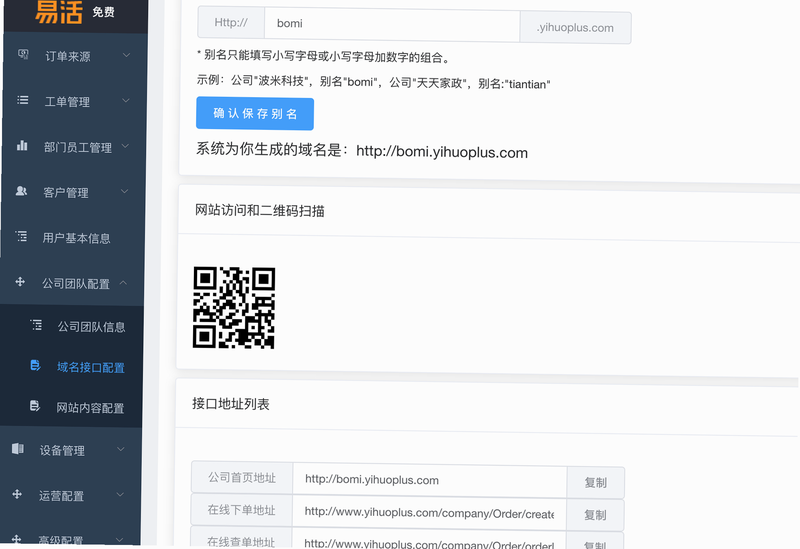
Task: Click the Http:// prefix label
Action: point(231,22)
